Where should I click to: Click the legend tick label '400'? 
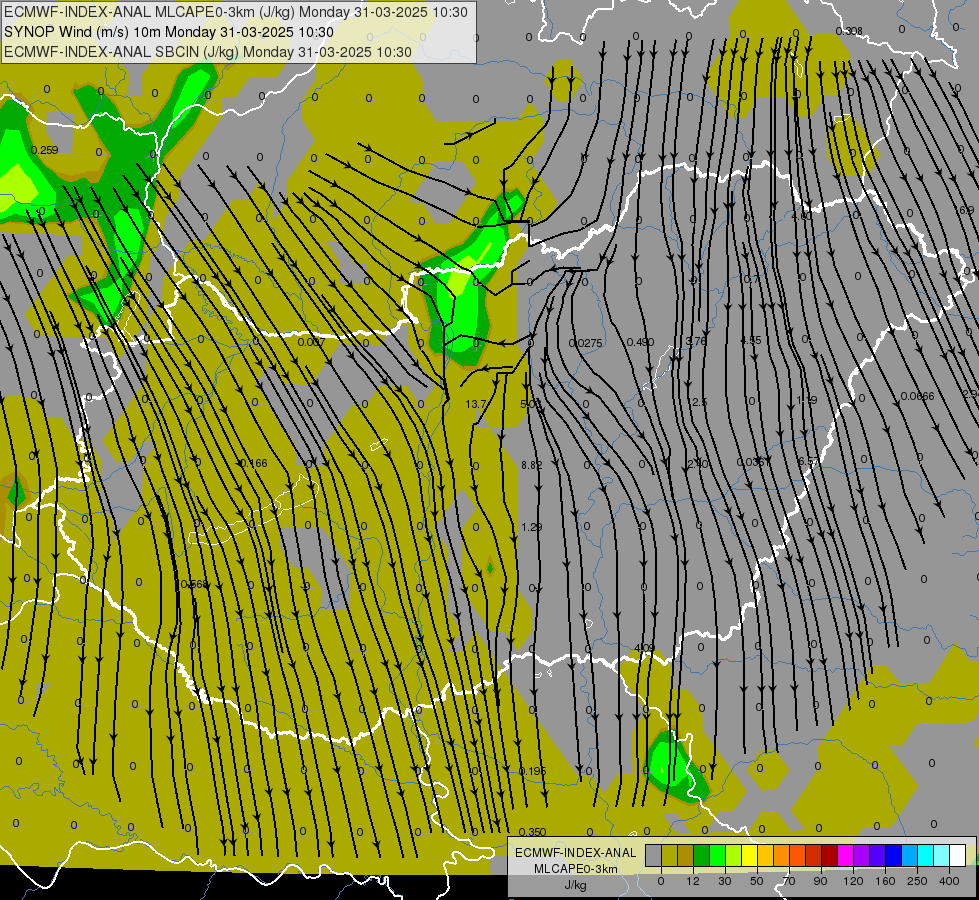(949, 881)
